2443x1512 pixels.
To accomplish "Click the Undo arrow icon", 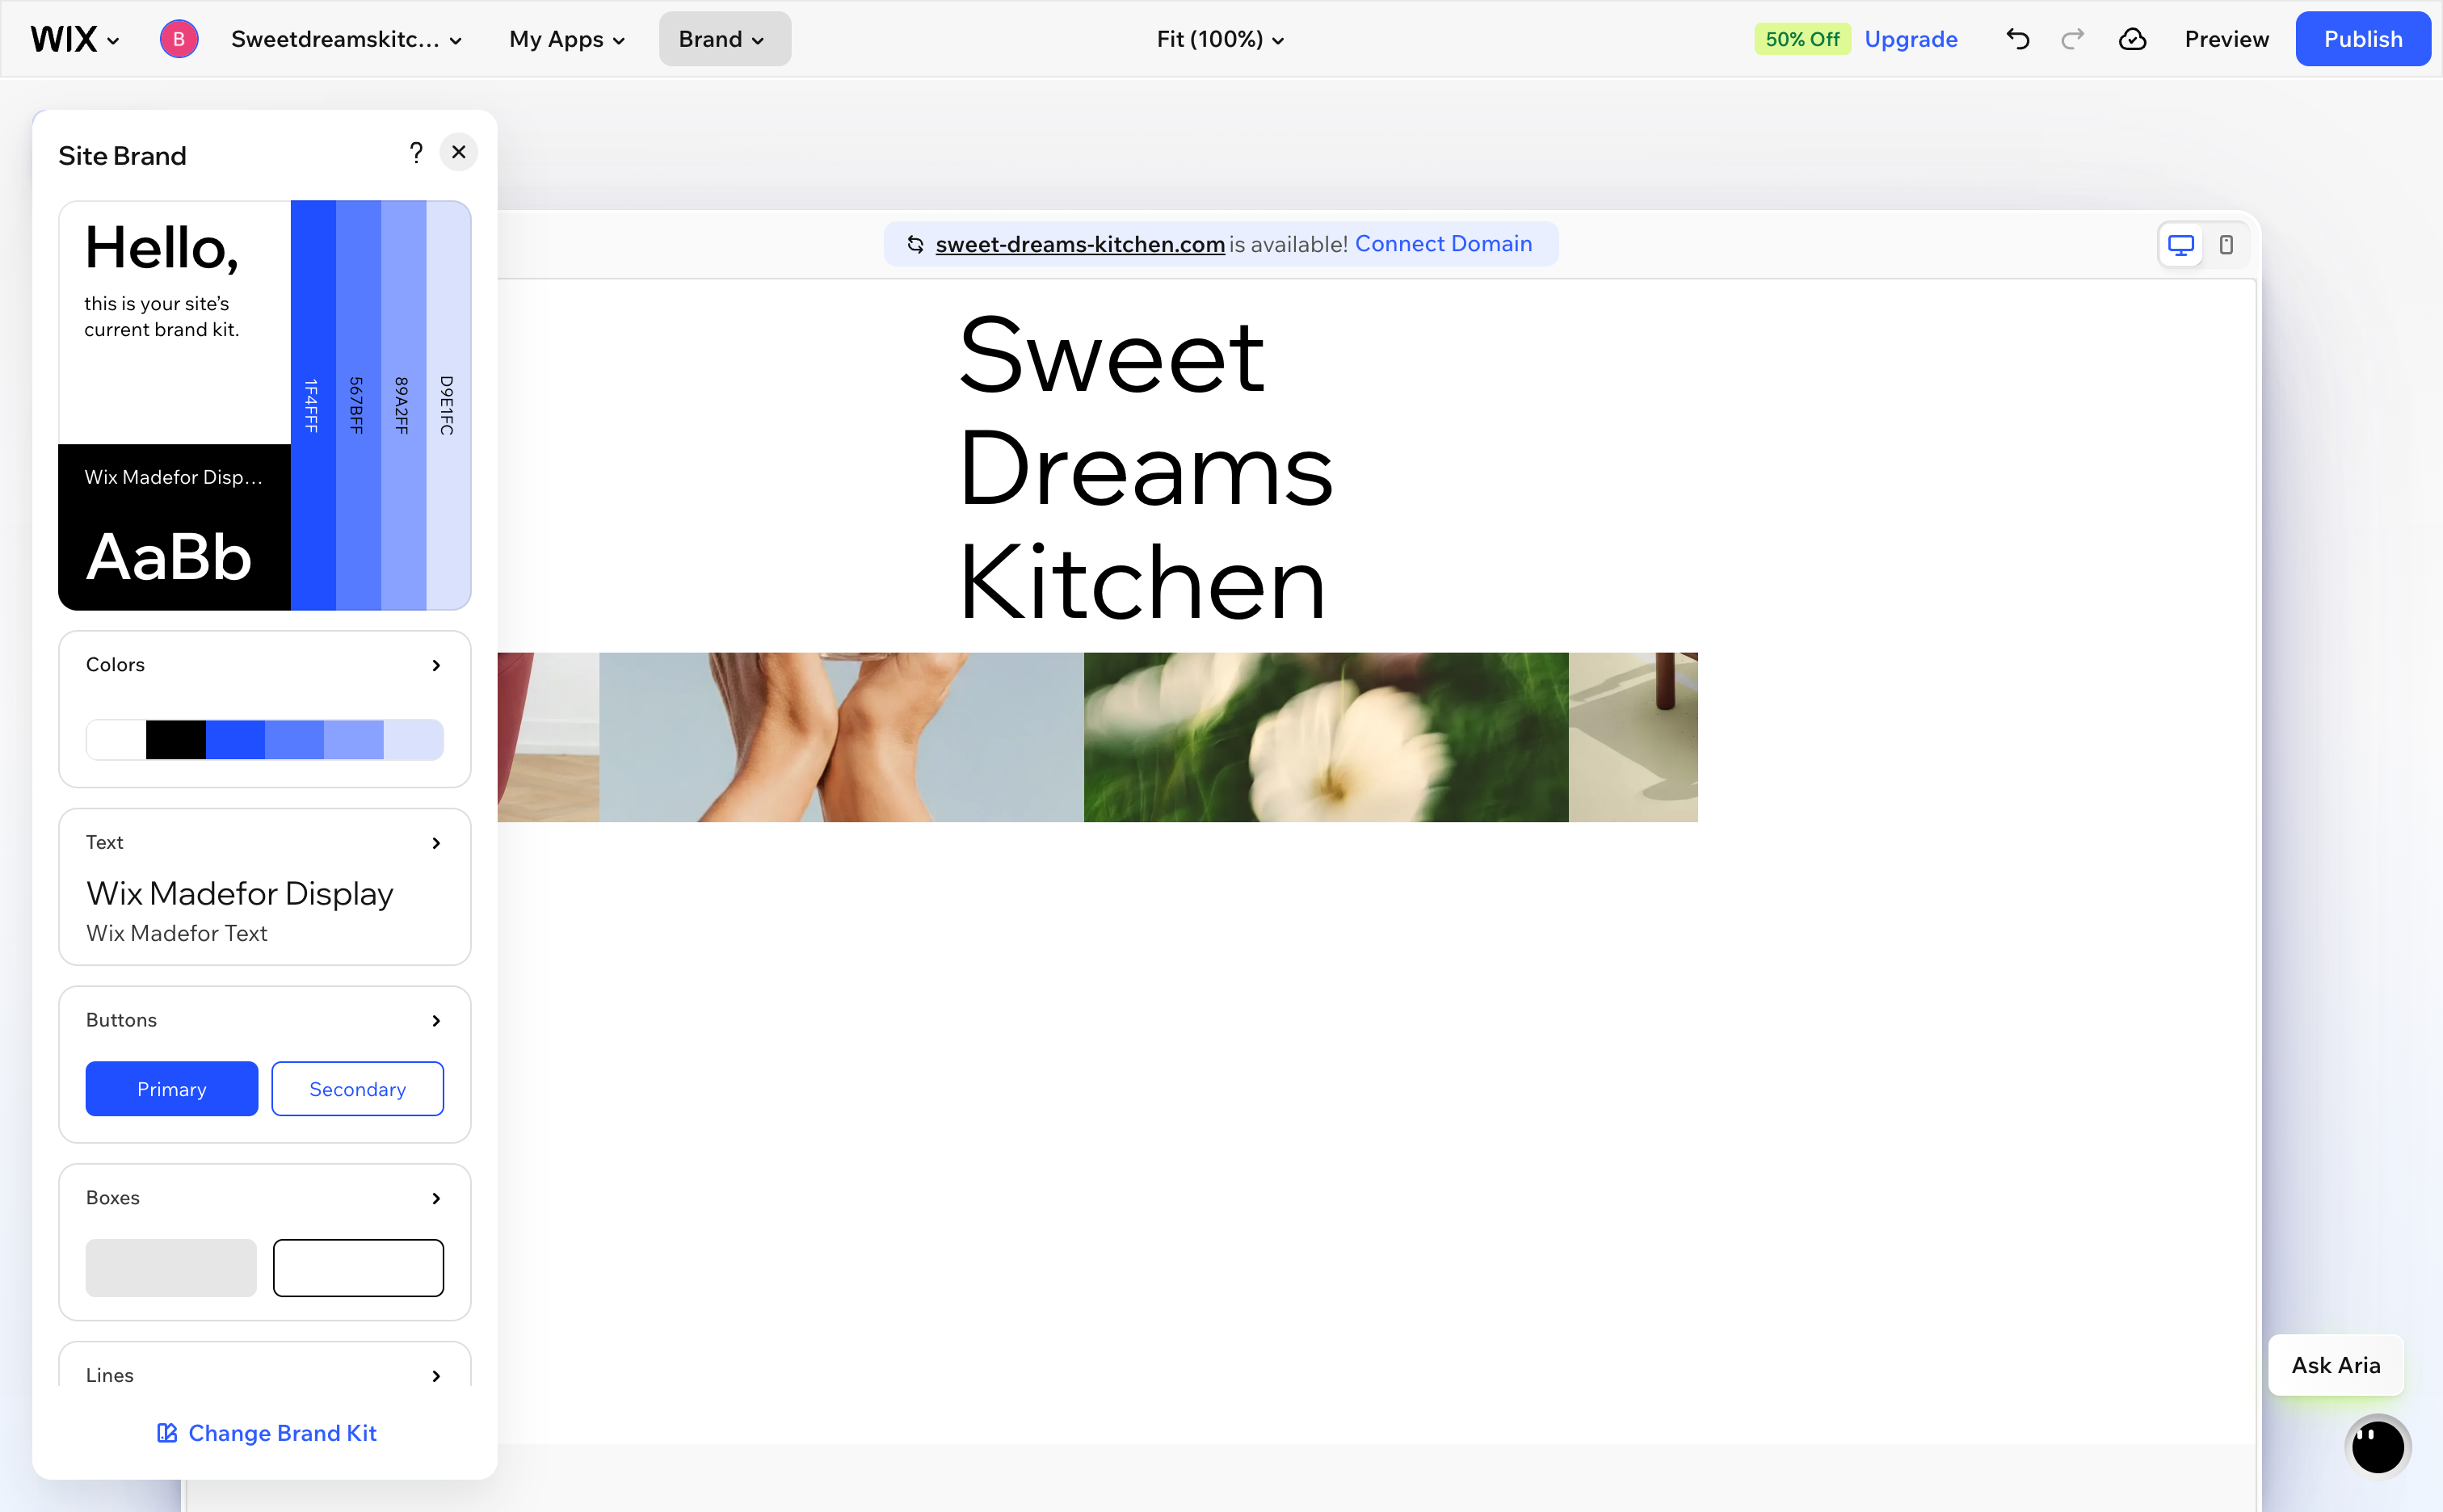I will (x=2017, y=39).
